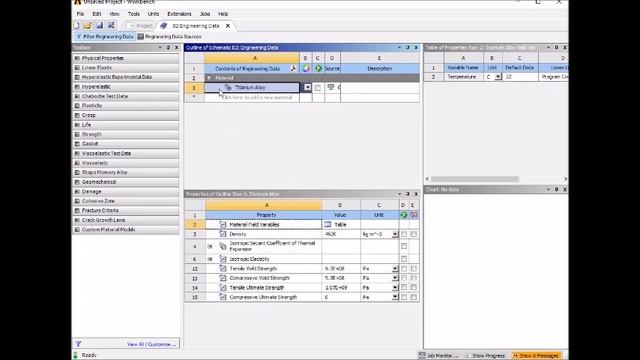Screen dimensions: 640x360
Task: Click the Density property icon
Action: pos(222,234)
